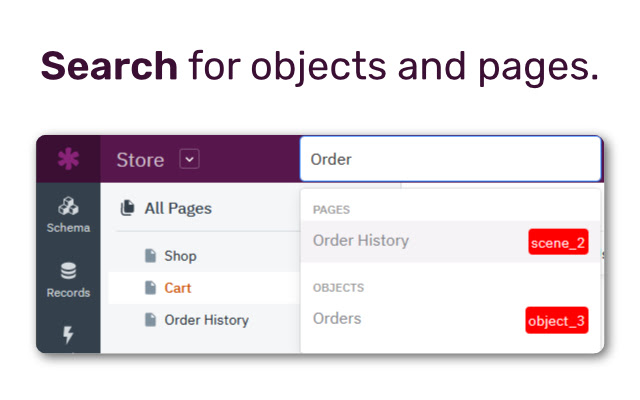Select Order History search result
Screen dimensions: 640x400
(x=451, y=242)
